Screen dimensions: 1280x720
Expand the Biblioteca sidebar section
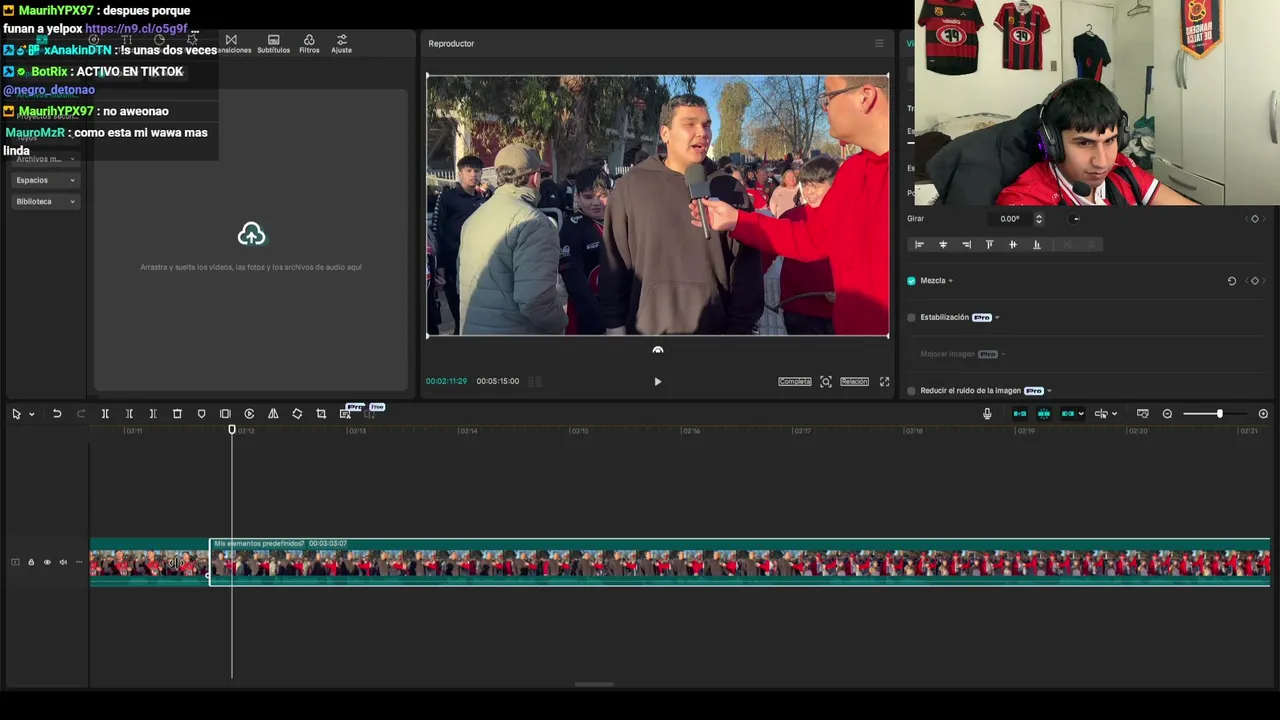[x=45, y=201]
